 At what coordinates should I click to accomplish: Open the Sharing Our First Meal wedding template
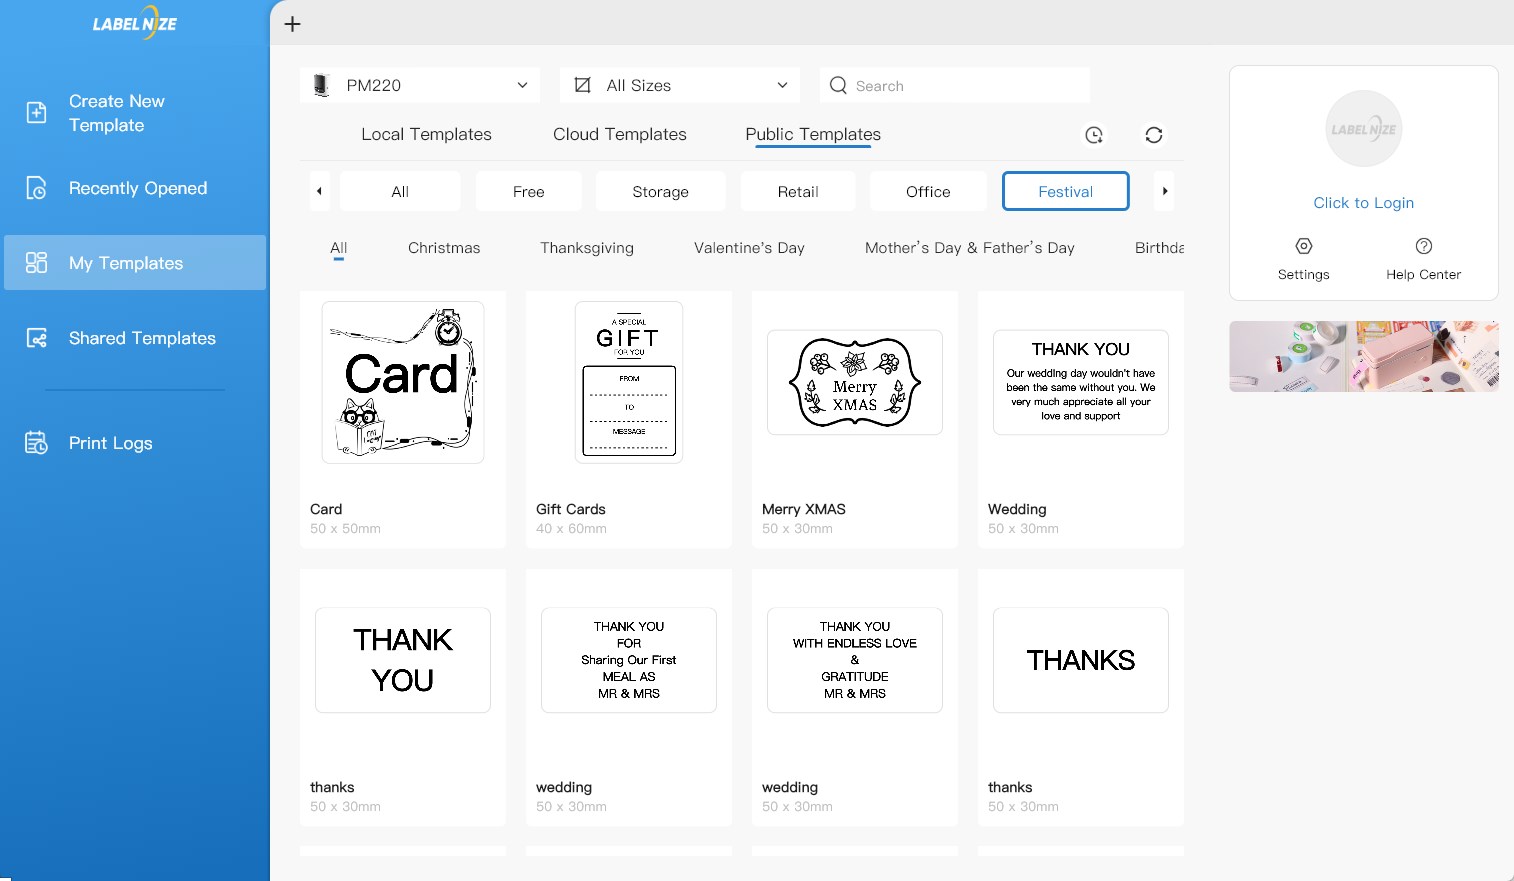pyautogui.click(x=629, y=660)
